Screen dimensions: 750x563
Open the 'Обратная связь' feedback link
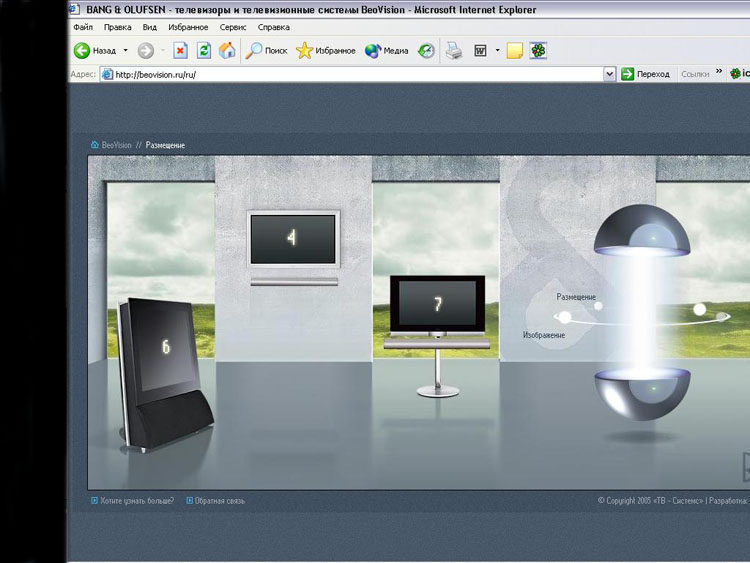tap(220, 501)
